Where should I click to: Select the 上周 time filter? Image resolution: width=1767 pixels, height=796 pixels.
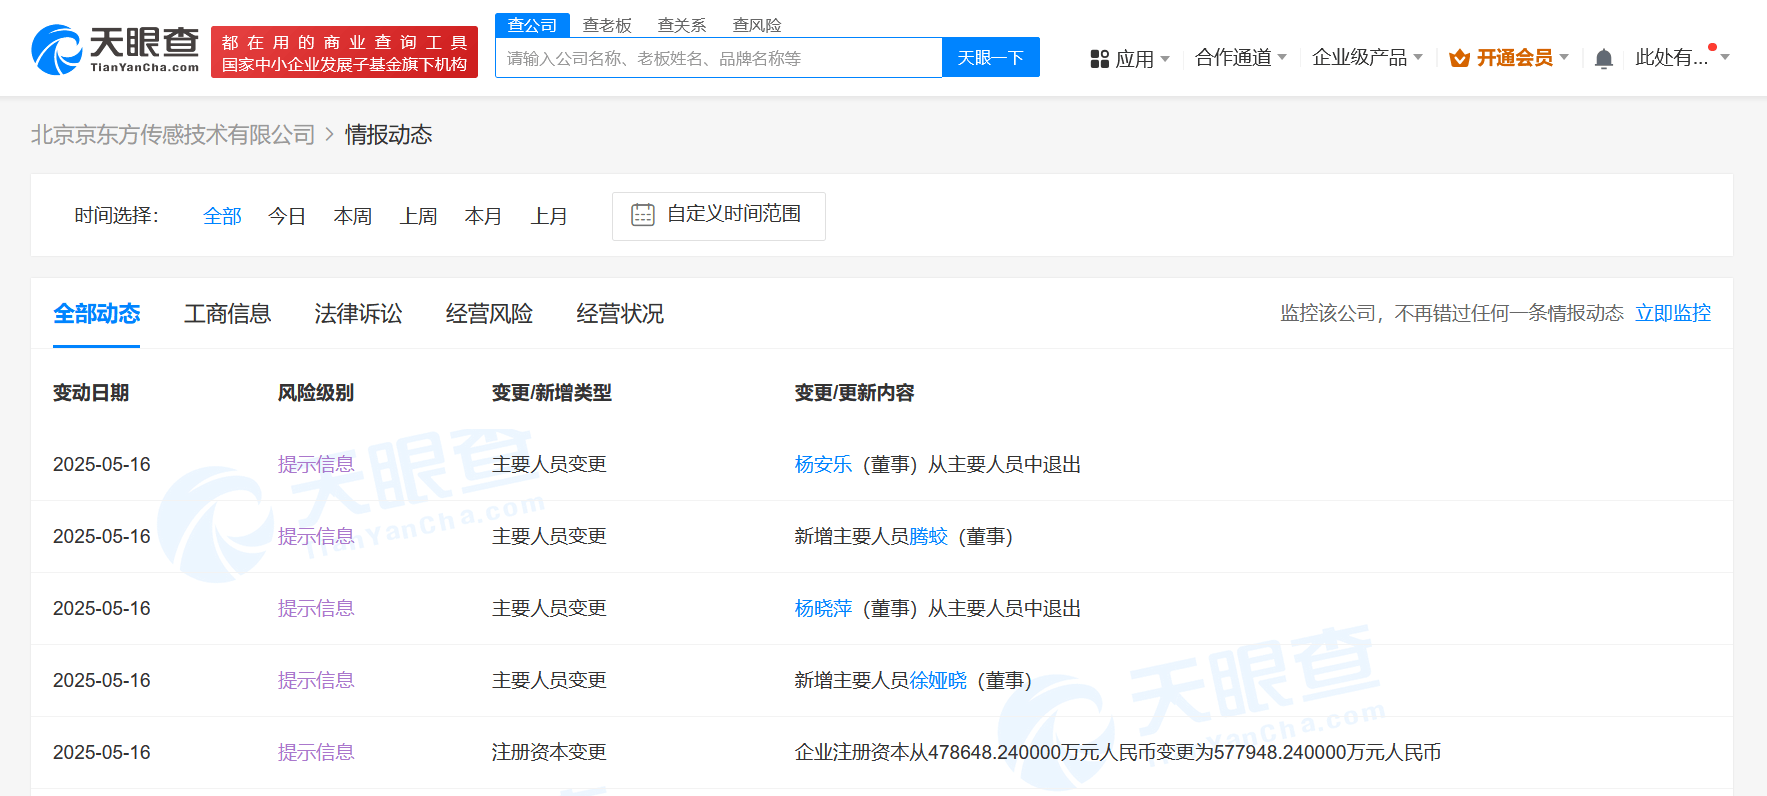point(419,216)
